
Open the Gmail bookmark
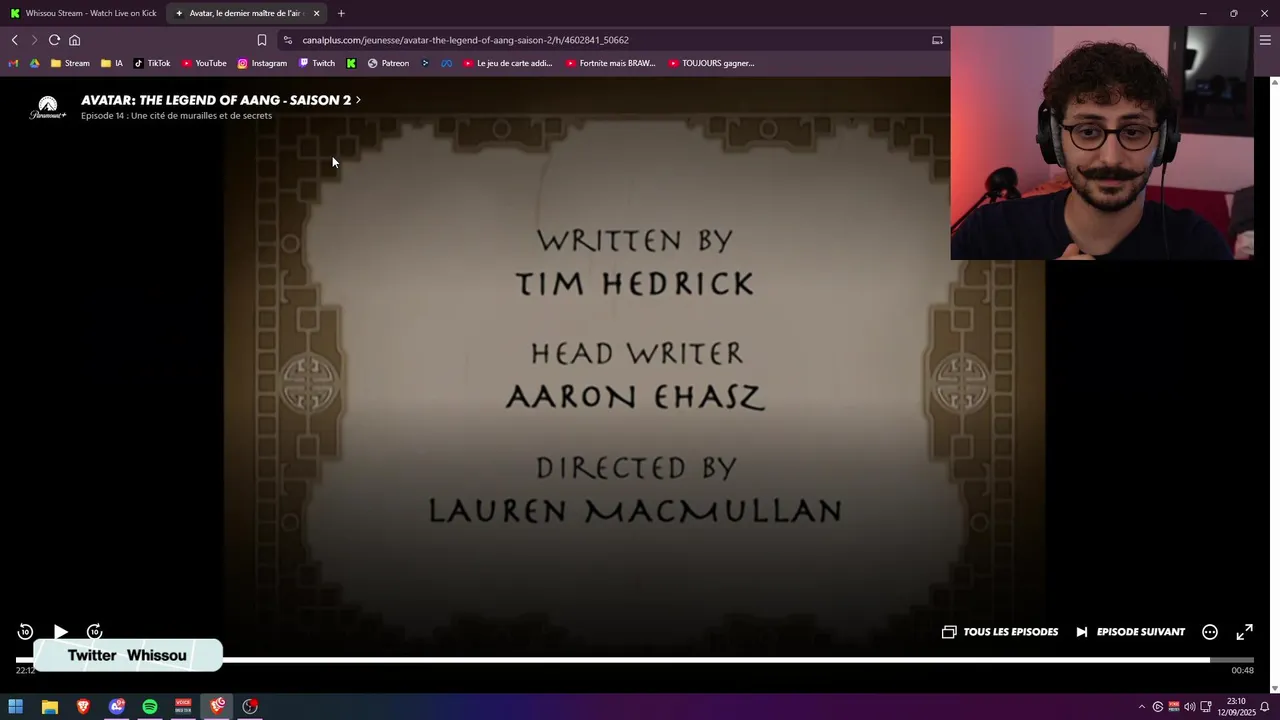point(14,63)
